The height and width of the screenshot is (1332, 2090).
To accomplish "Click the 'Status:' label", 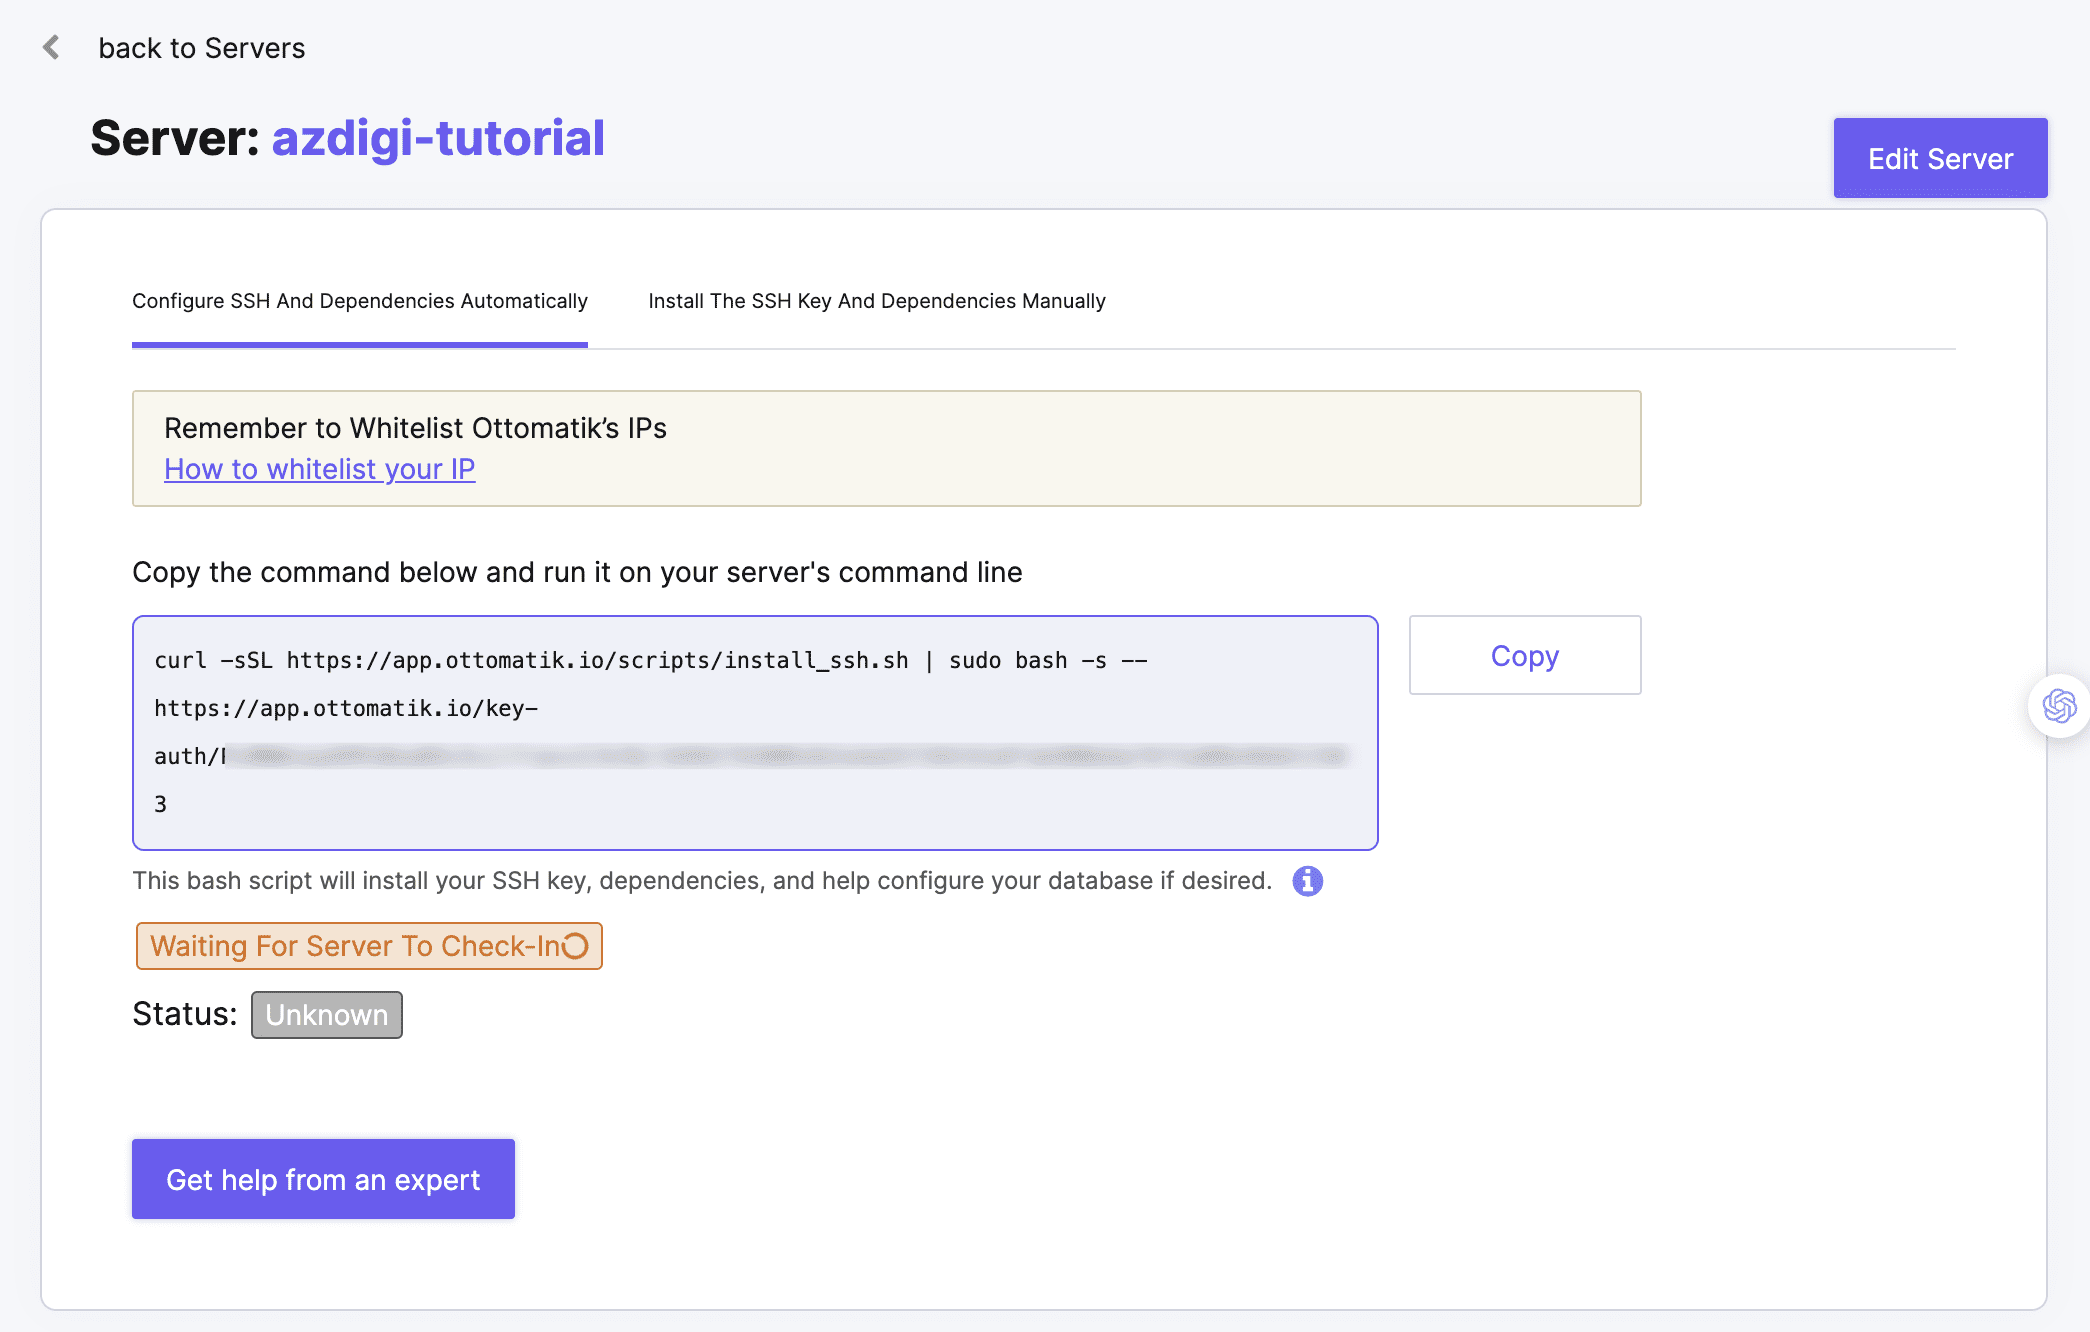I will 184,1014.
